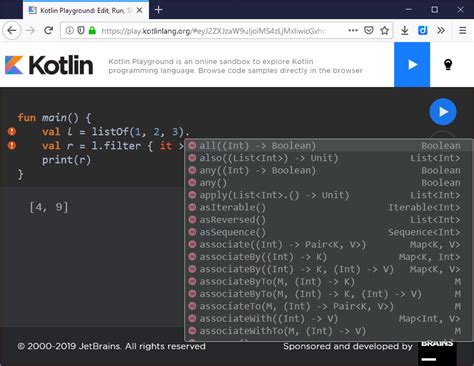Open a new browser tab
Screen dimensions: 474x366
click(159, 10)
